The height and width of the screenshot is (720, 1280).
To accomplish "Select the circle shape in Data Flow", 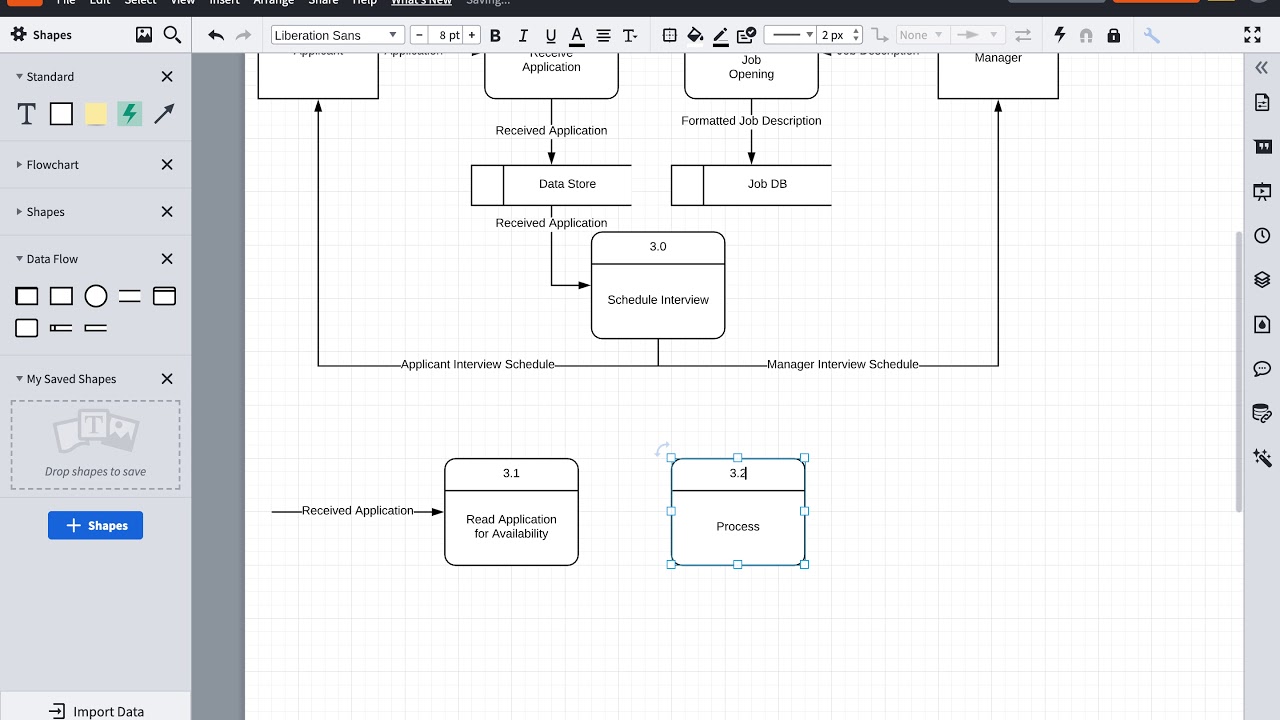I will [96, 296].
